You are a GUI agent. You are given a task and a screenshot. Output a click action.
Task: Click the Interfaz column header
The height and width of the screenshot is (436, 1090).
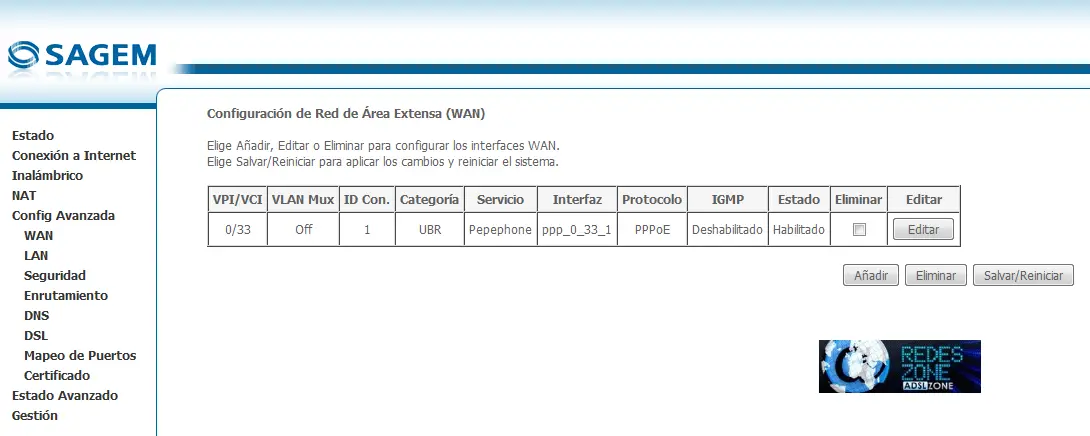click(x=577, y=200)
